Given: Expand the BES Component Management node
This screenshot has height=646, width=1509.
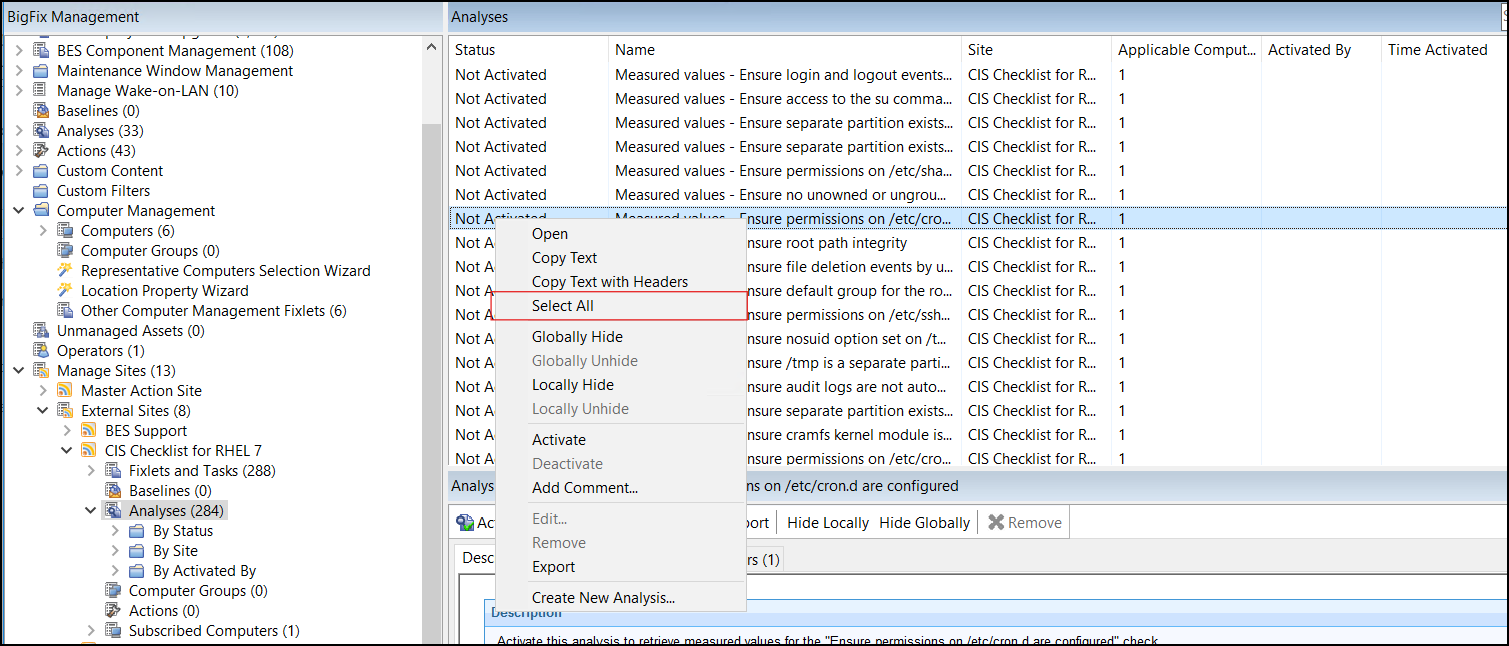Looking at the screenshot, I should point(19,51).
